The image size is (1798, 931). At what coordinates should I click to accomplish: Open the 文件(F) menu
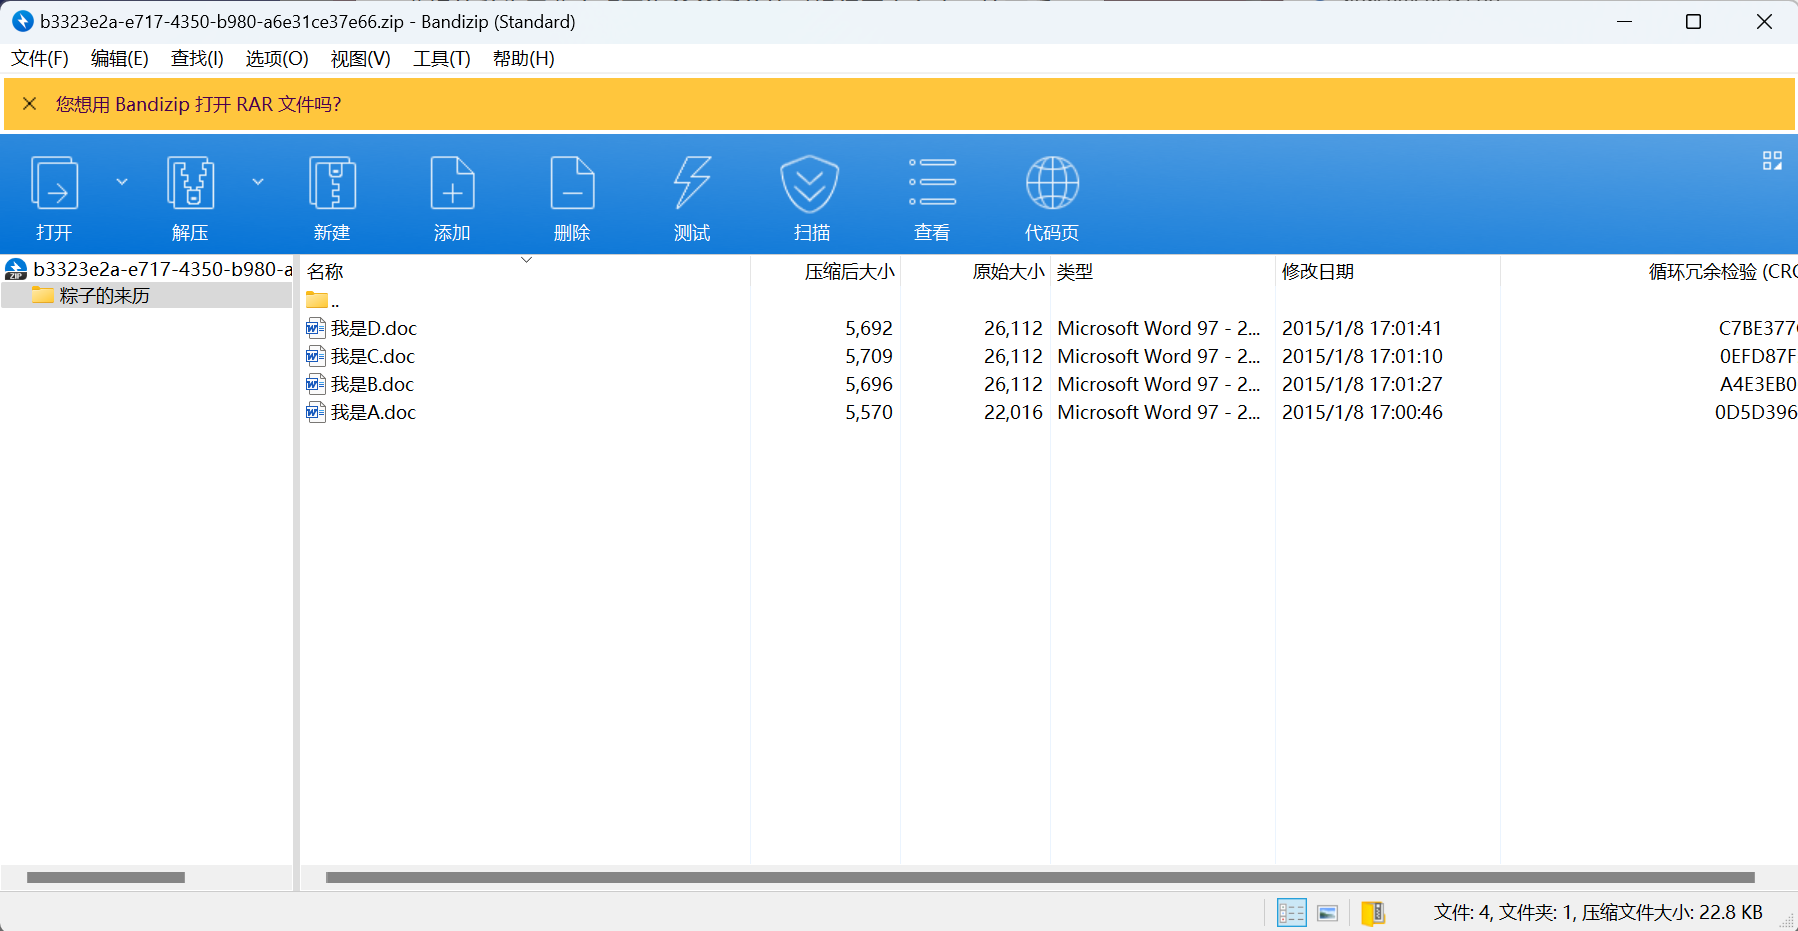pyautogui.click(x=40, y=59)
